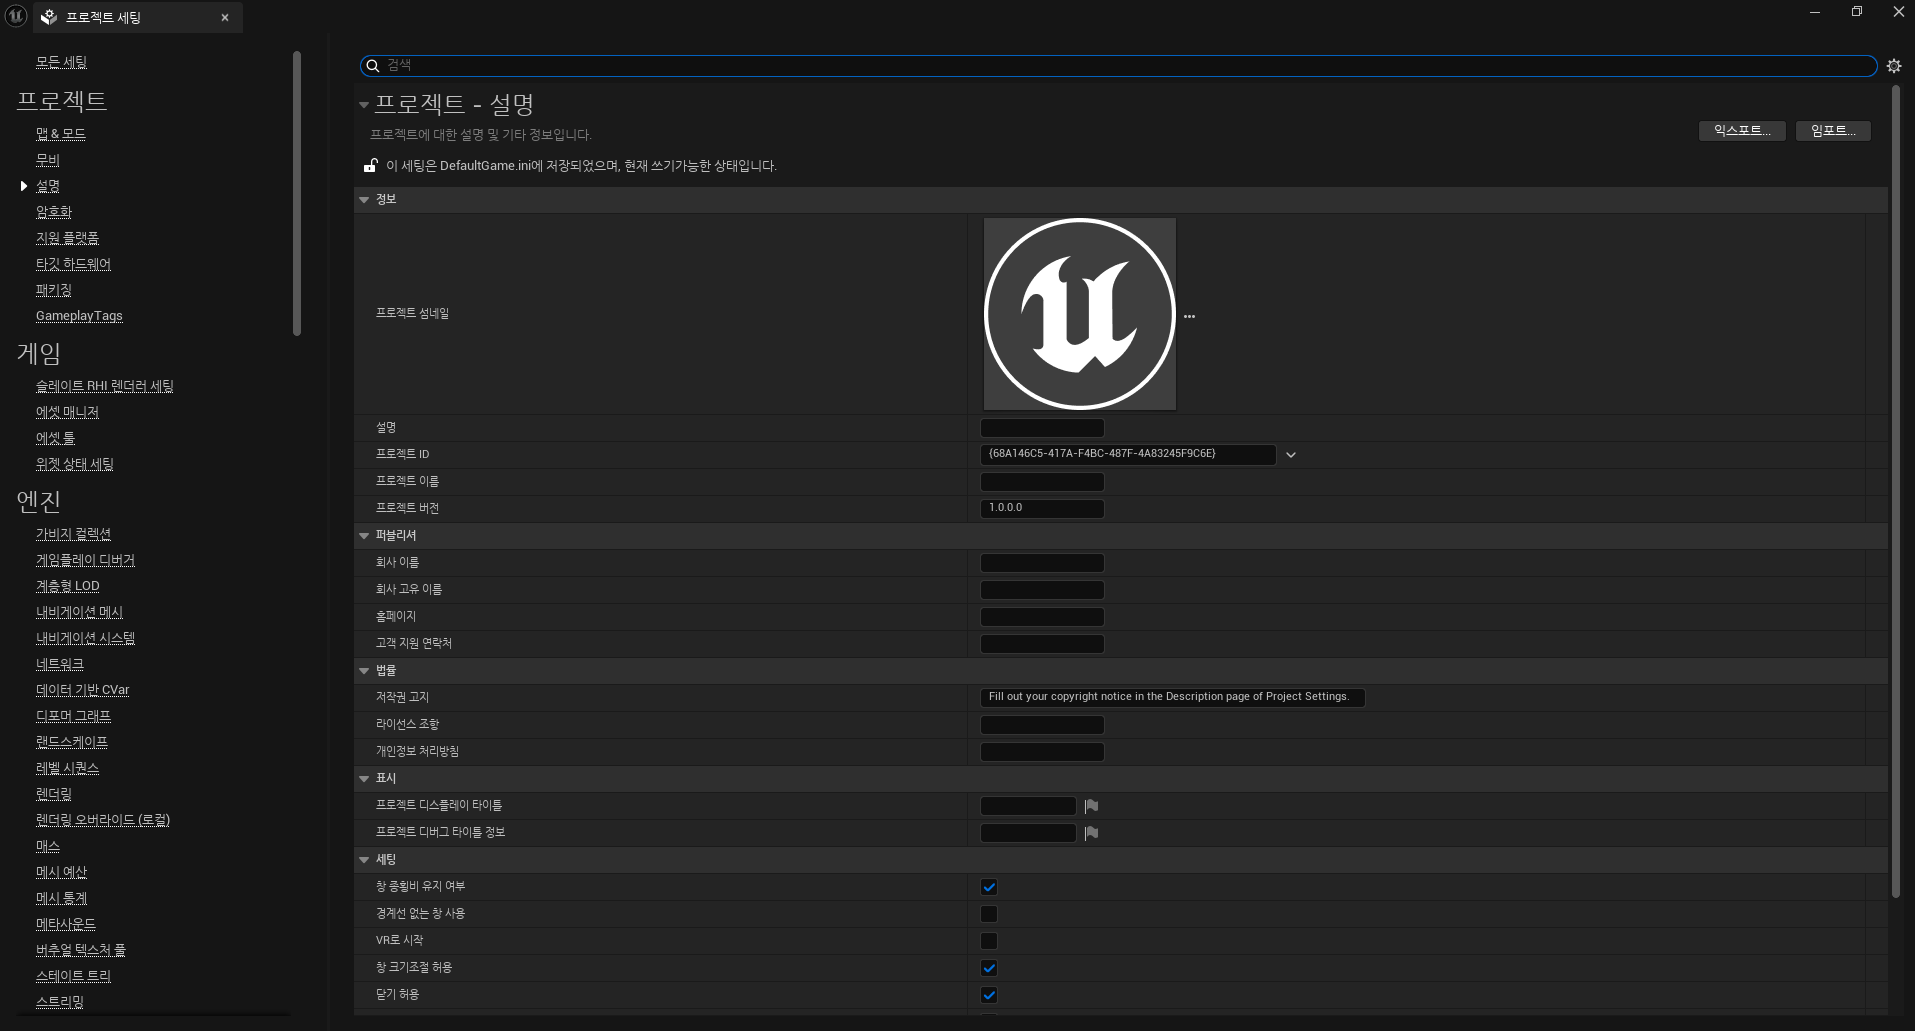Open 무비 settings category
This screenshot has width=1915, height=1031.
coord(48,160)
